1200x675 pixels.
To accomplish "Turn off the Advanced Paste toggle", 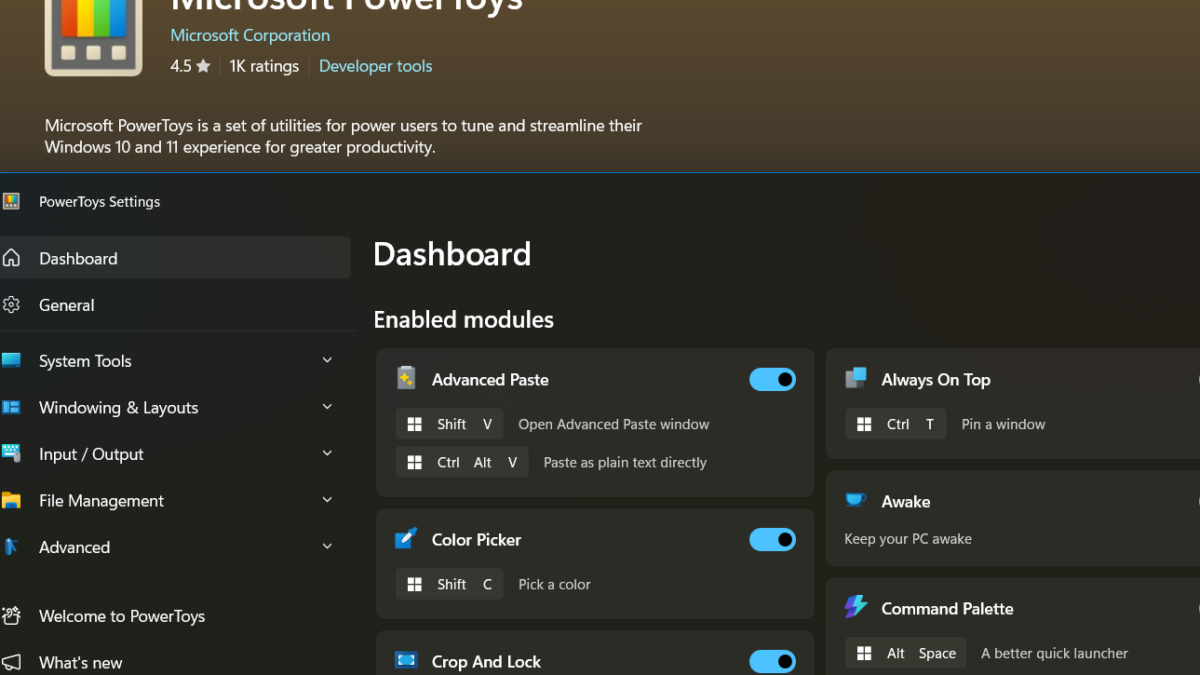I will coord(773,379).
